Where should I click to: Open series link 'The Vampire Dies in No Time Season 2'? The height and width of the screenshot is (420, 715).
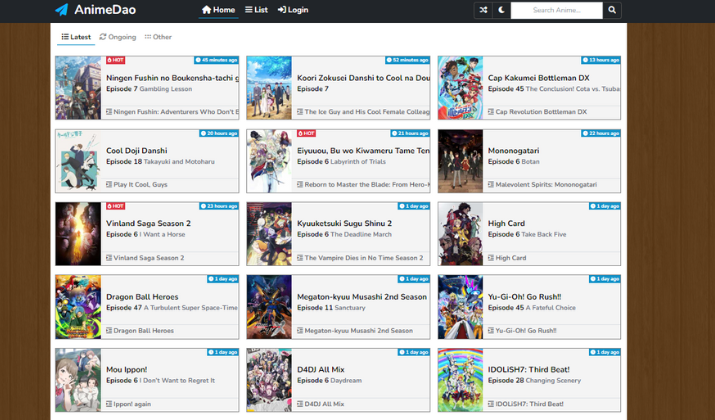point(363,258)
